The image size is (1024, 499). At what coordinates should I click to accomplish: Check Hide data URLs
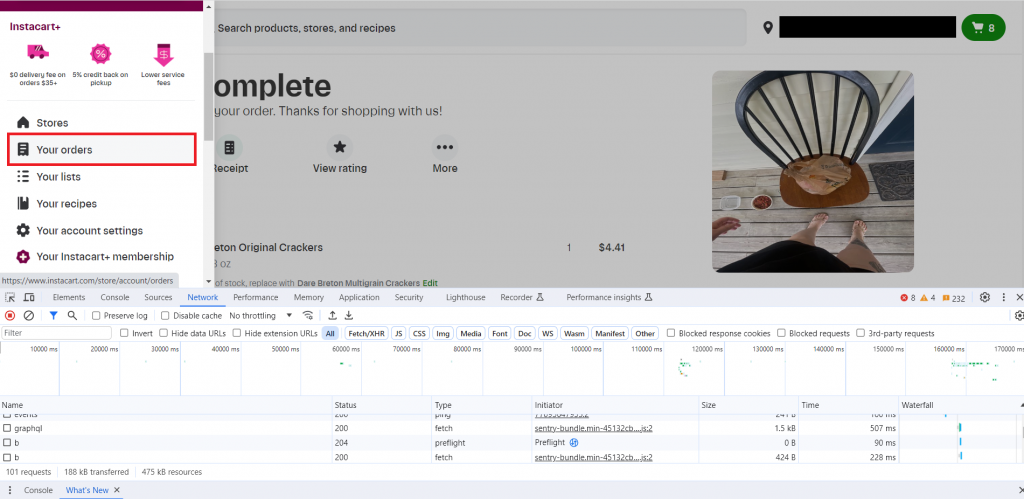(163, 333)
